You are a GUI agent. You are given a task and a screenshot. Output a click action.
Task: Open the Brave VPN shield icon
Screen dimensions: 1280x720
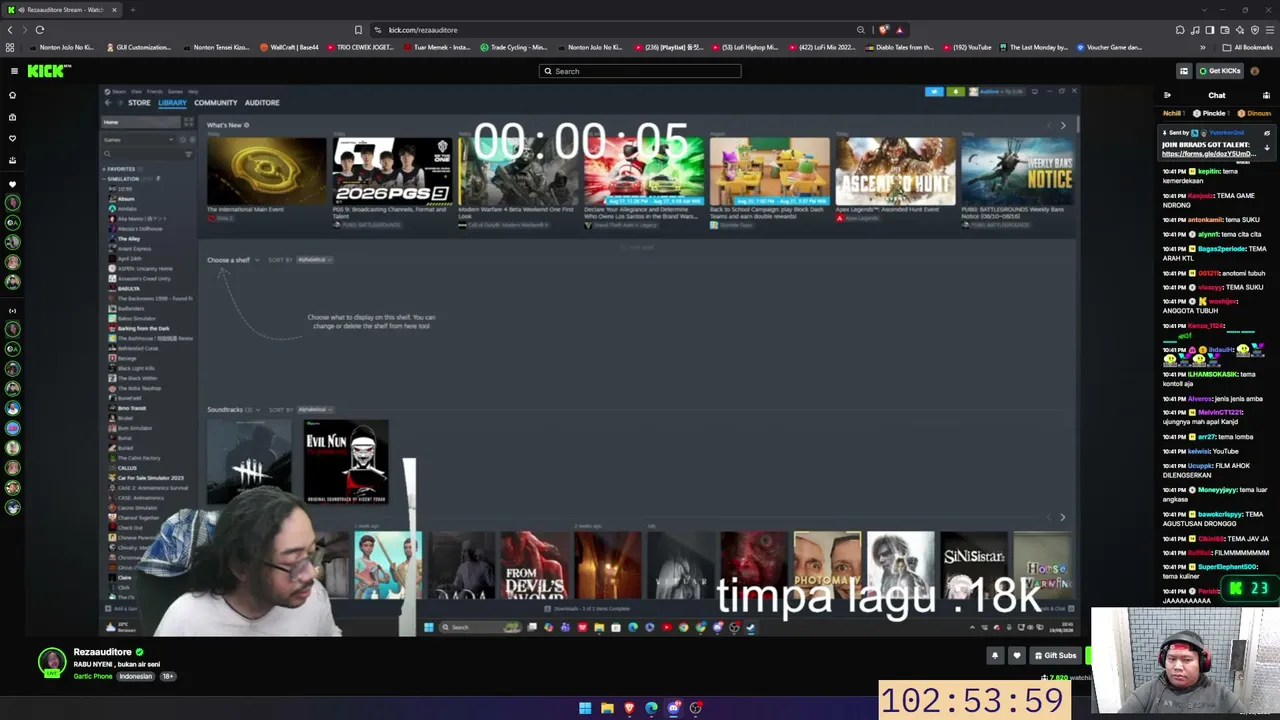point(1255,30)
